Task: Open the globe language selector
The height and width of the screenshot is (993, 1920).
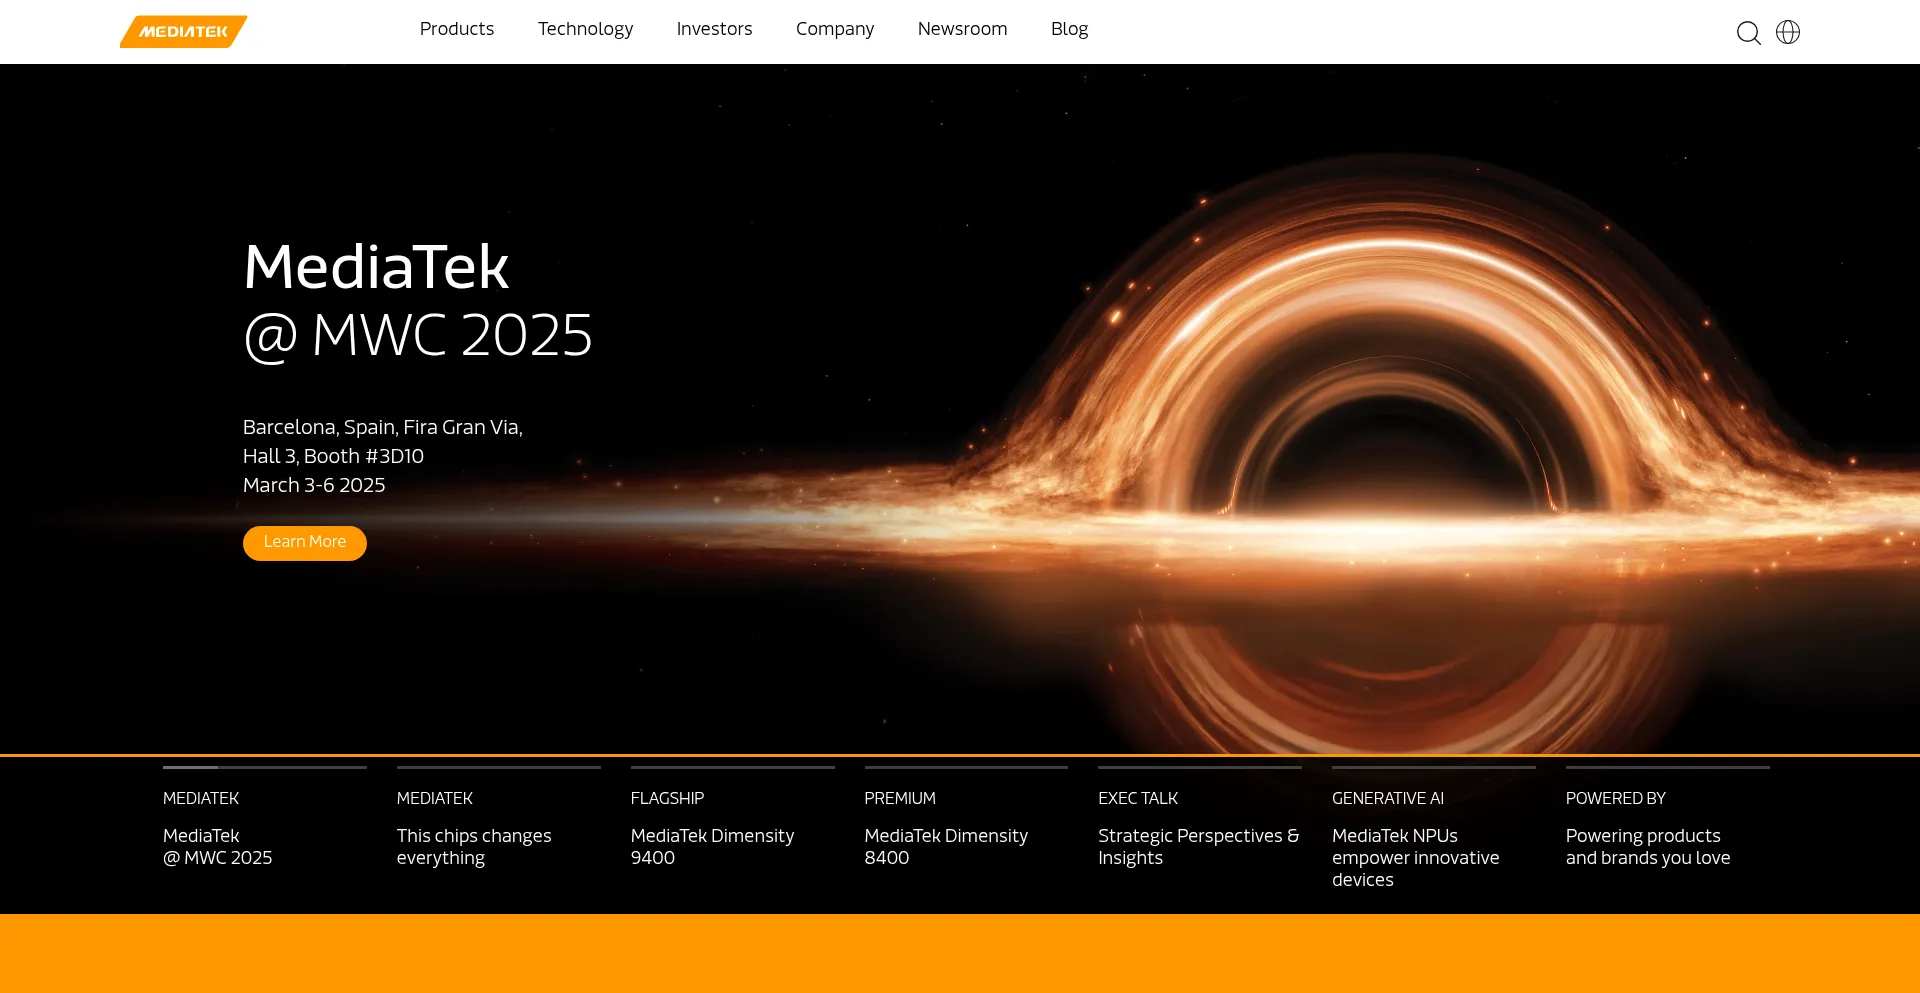Action: (x=1788, y=32)
